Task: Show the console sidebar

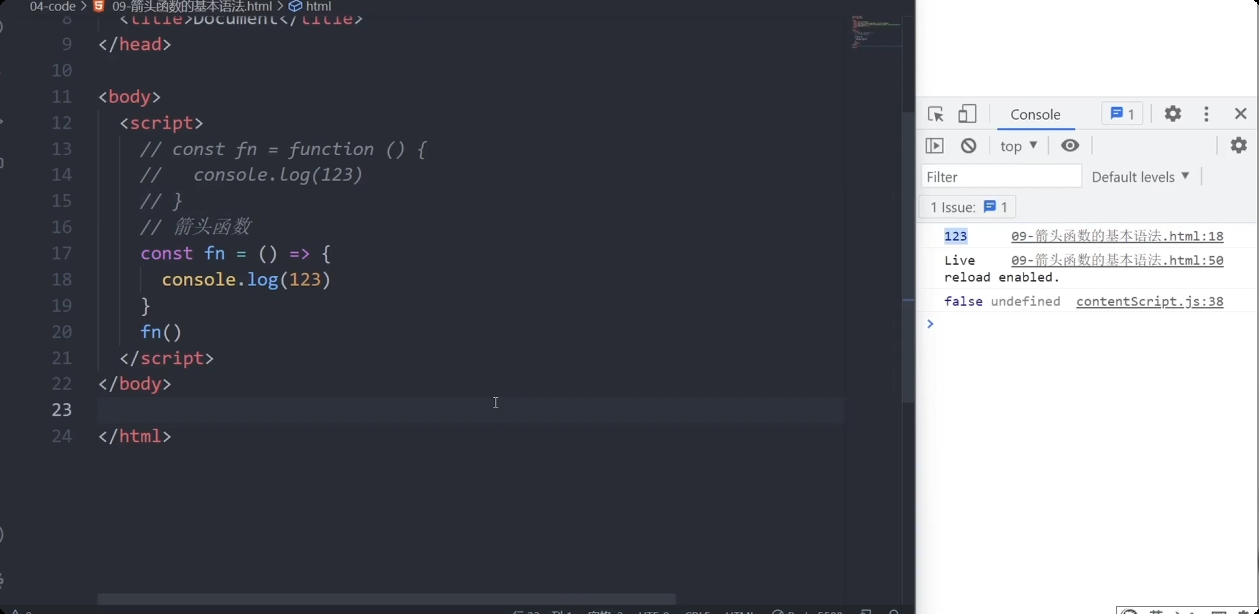Action: click(935, 146)
